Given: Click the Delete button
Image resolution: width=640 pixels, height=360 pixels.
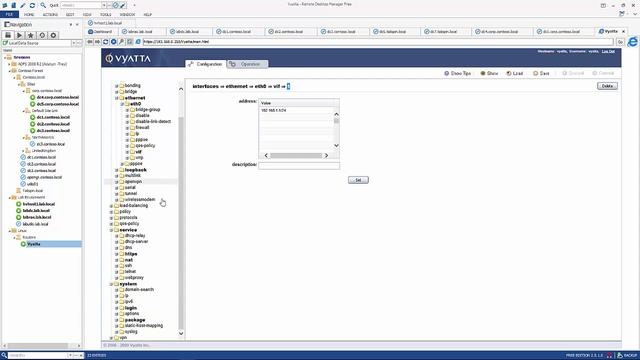Looking at the screenshot, I should tap(607, 86).
